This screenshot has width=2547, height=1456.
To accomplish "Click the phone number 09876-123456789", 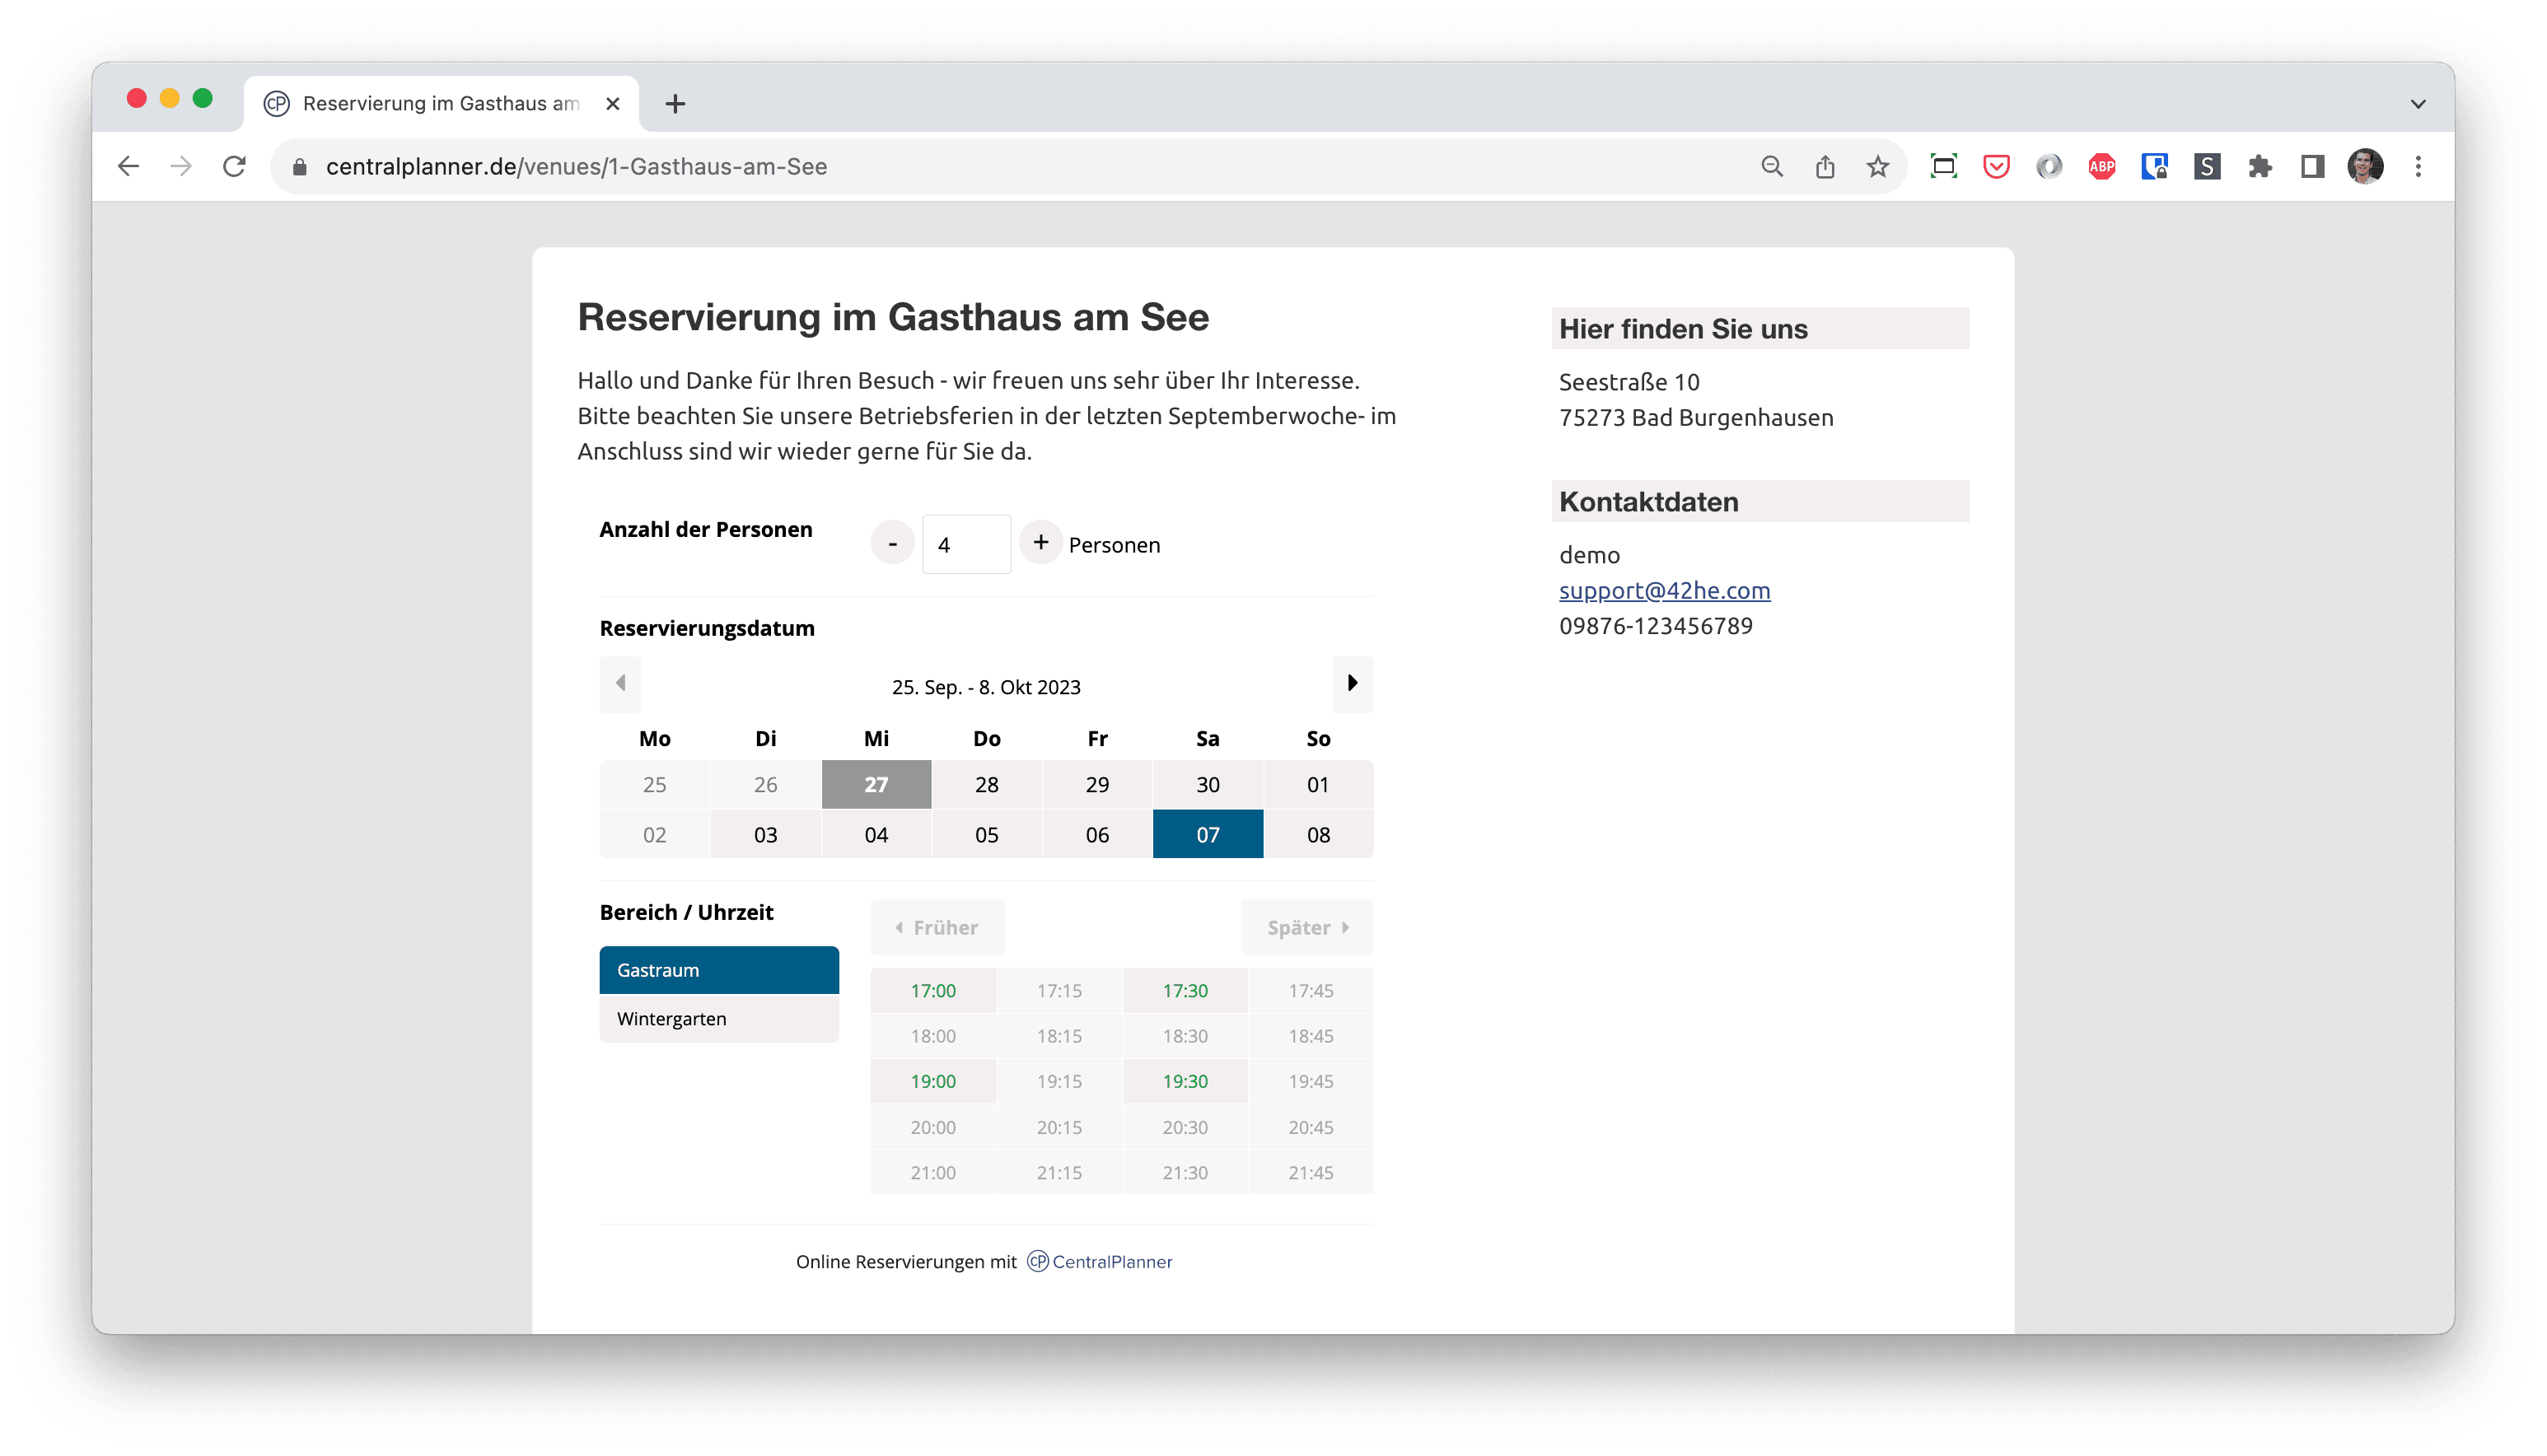I will [x=1655, y=626].
